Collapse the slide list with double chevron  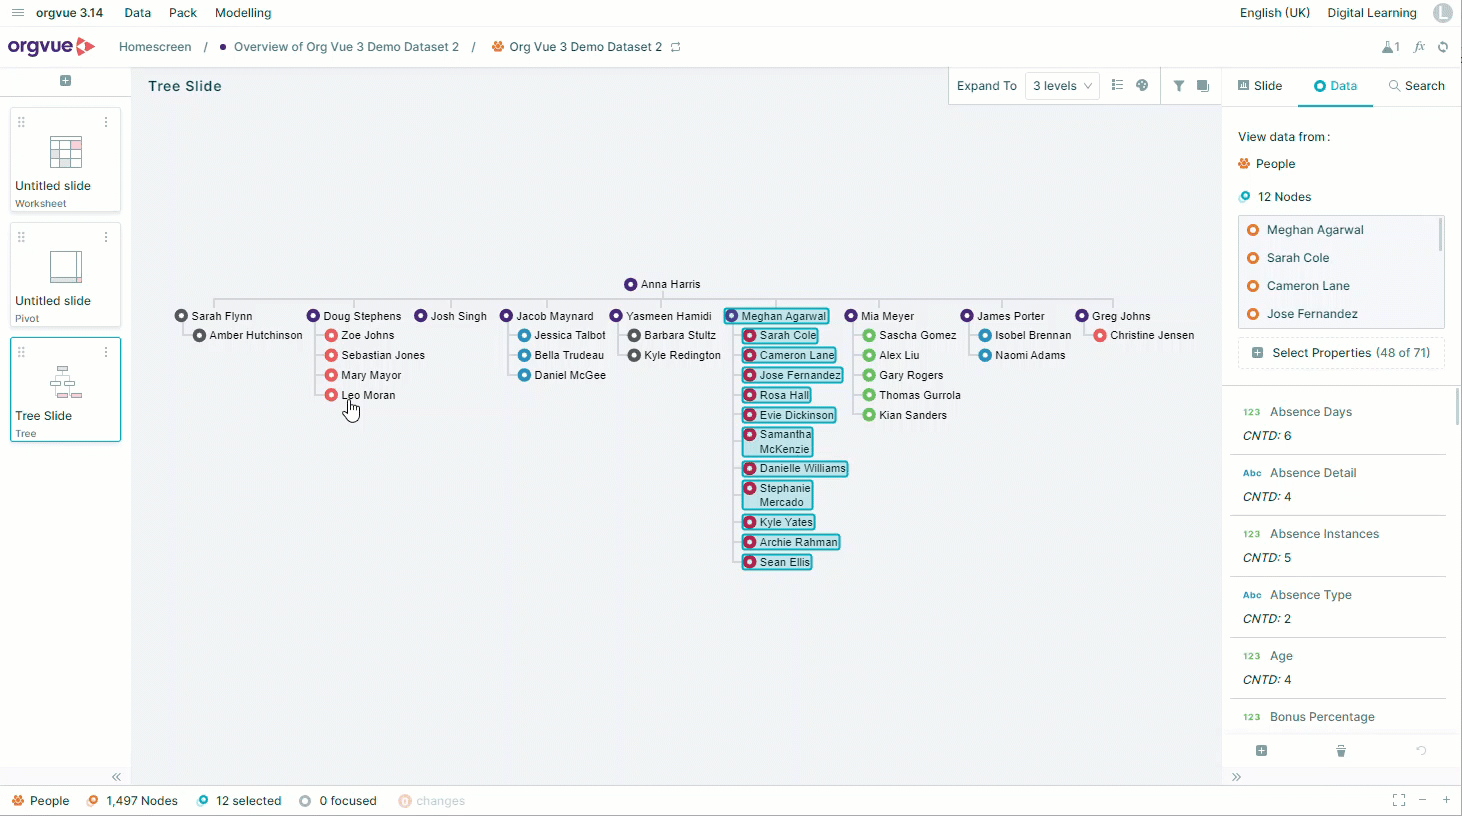click(x=116, y=777)
